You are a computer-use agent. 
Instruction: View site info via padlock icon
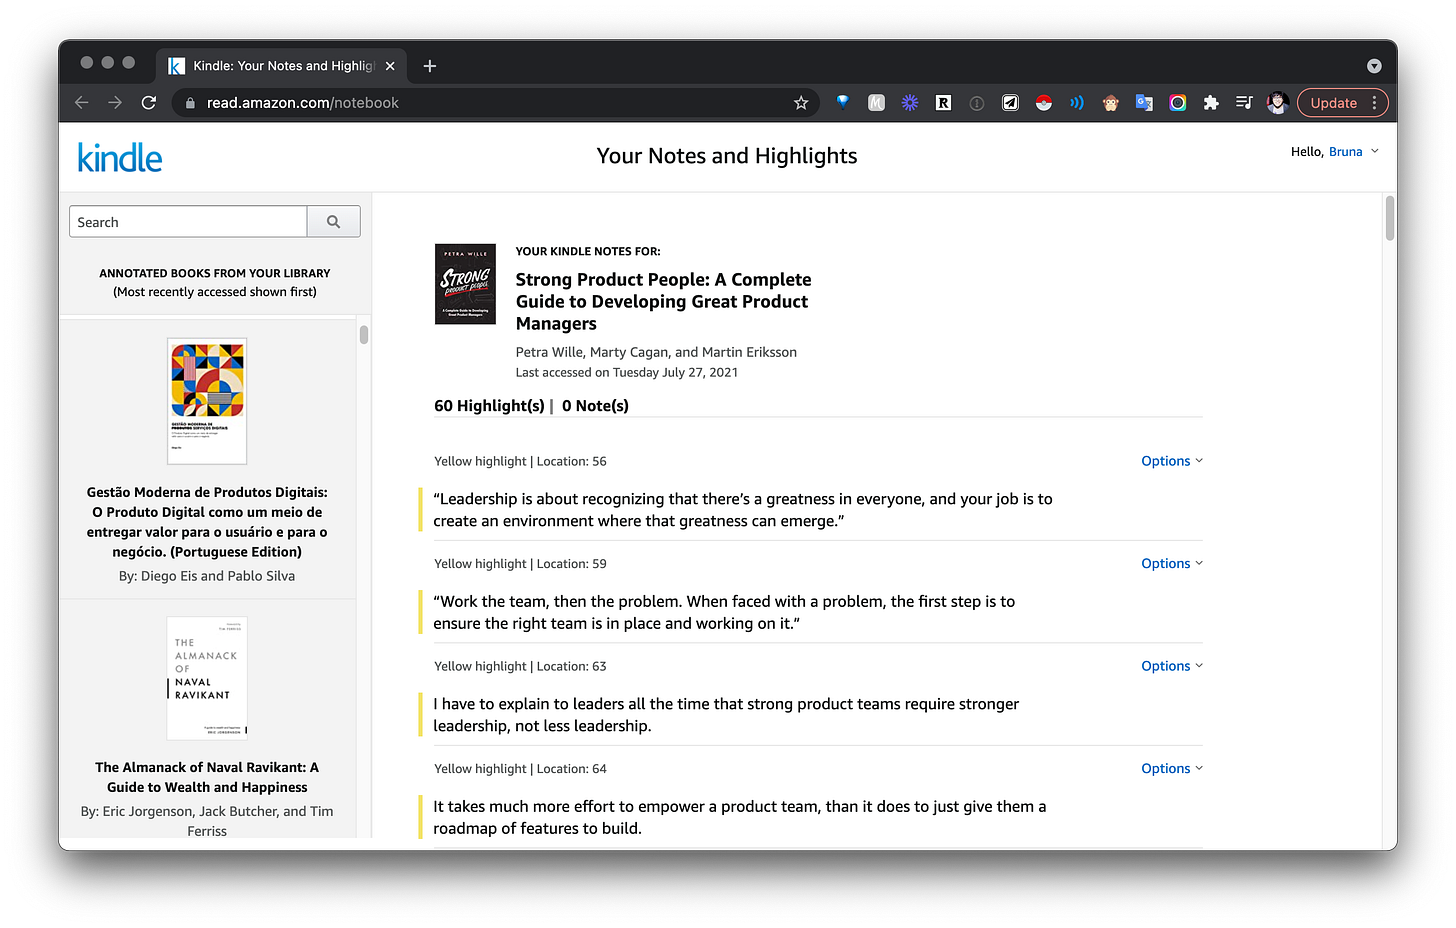coord(190,103)
